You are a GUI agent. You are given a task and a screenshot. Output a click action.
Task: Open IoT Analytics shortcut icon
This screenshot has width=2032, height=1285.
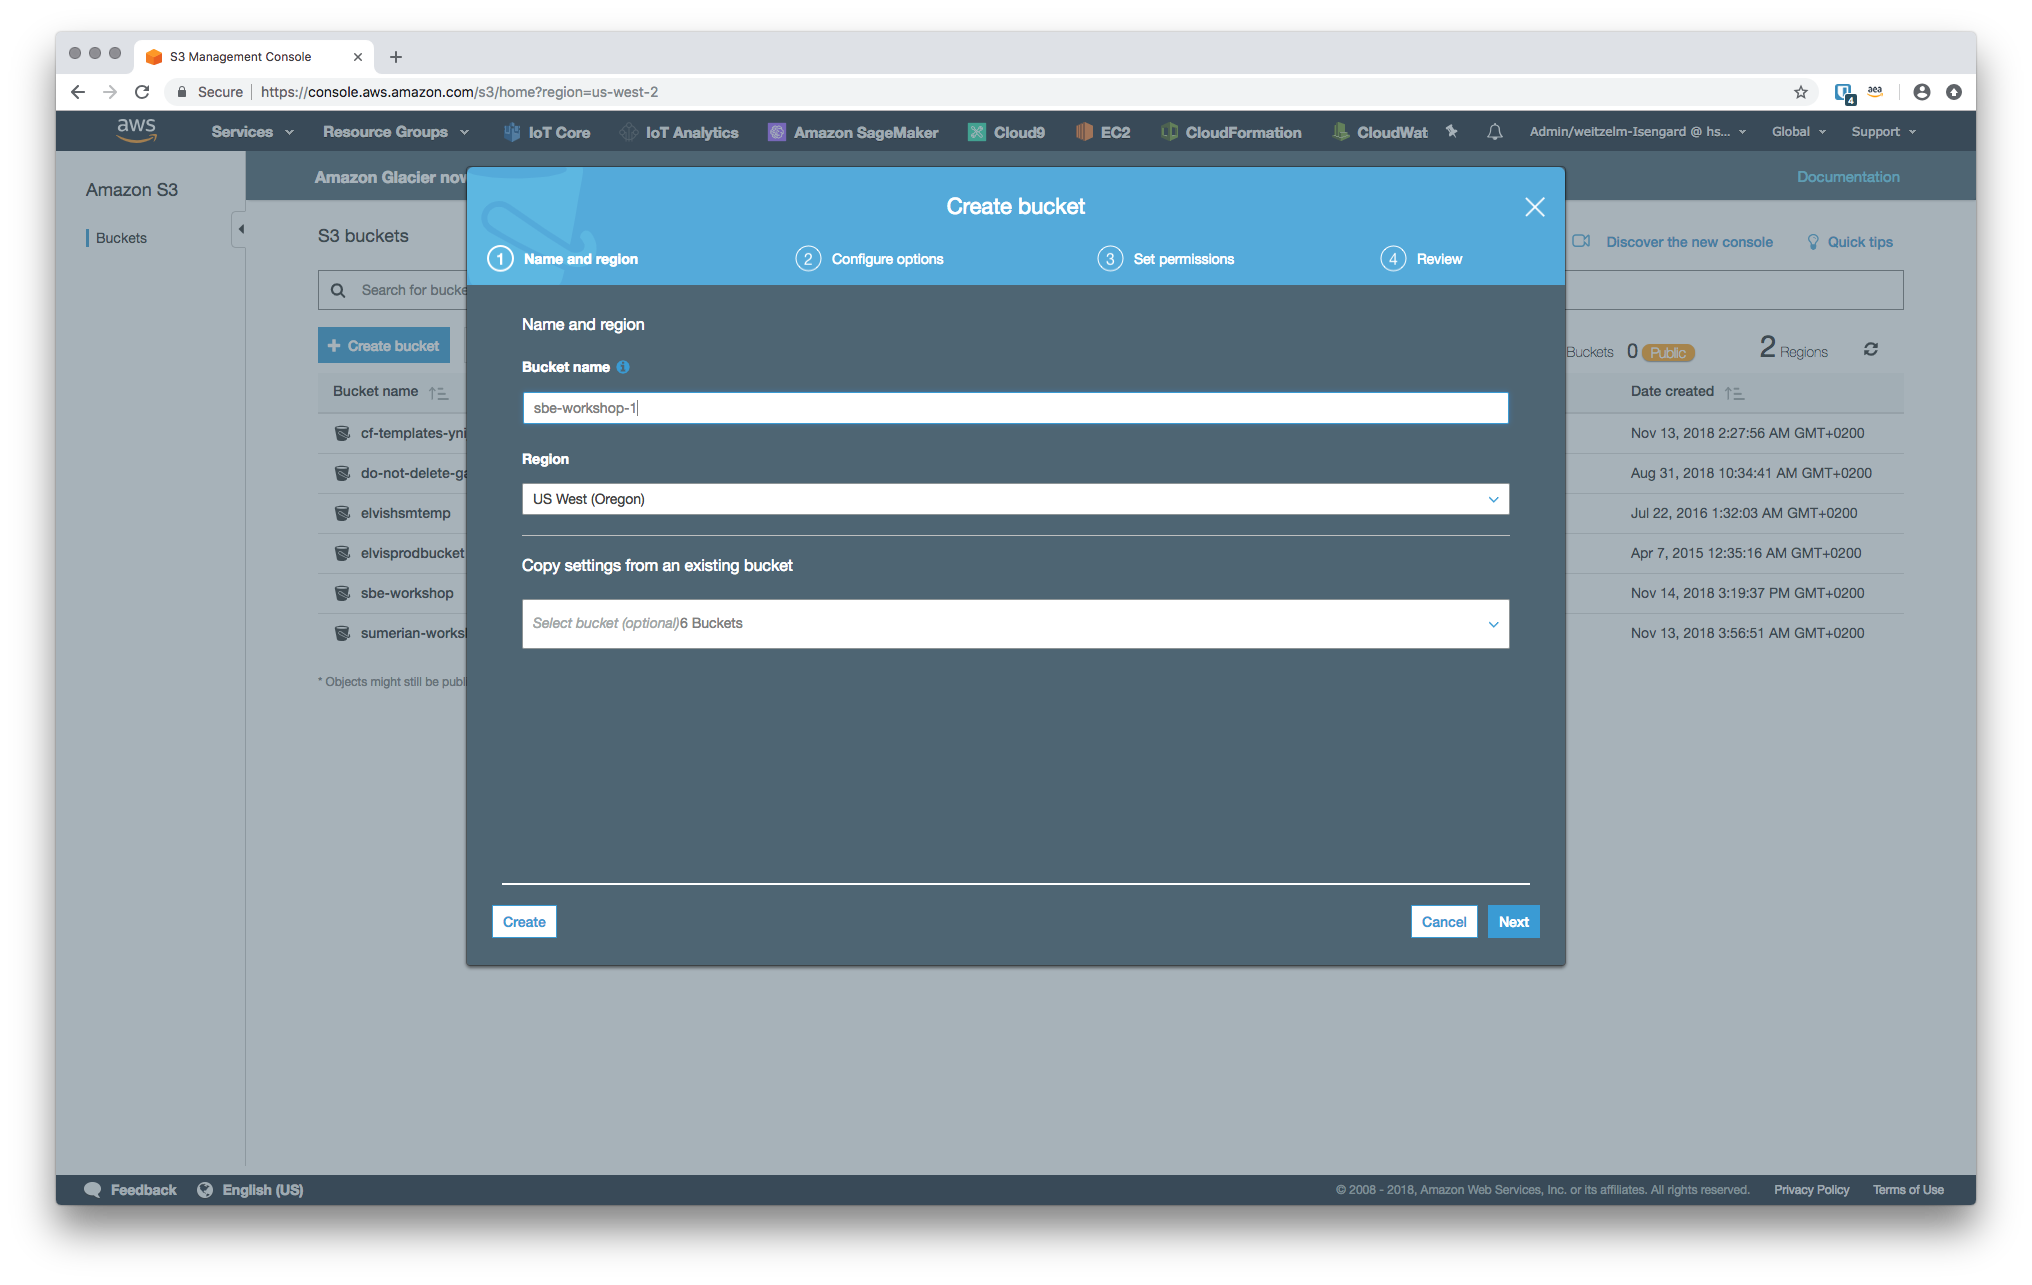tap(628, 132)
